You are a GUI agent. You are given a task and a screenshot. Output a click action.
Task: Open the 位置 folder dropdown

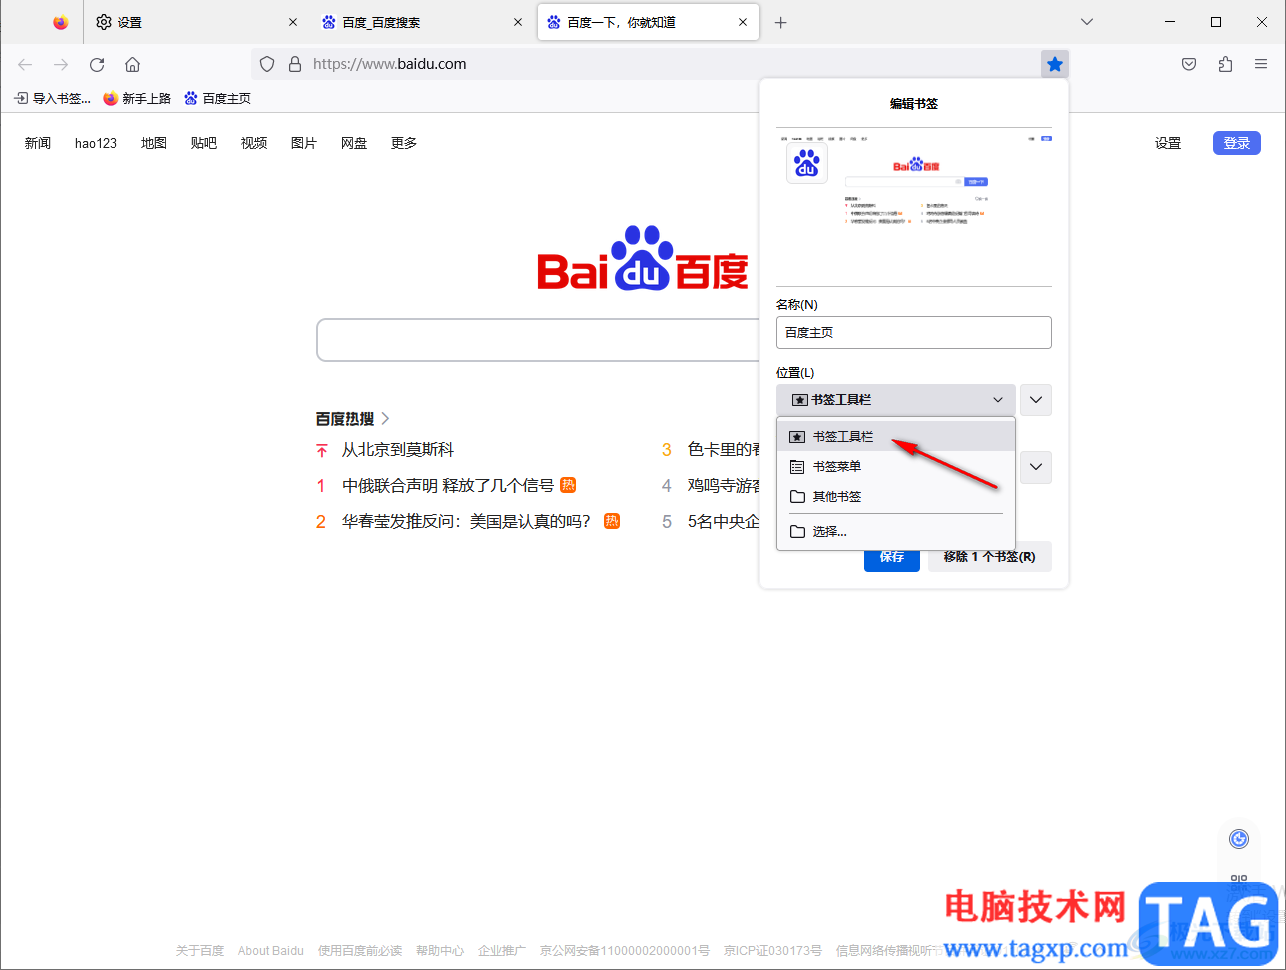click(x=896, y=400)
